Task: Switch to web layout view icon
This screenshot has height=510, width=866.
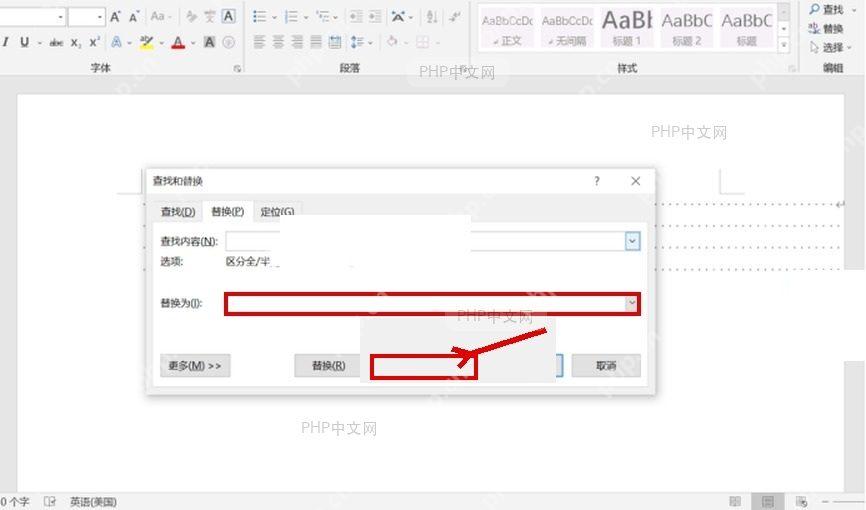Action: [802, 501]
